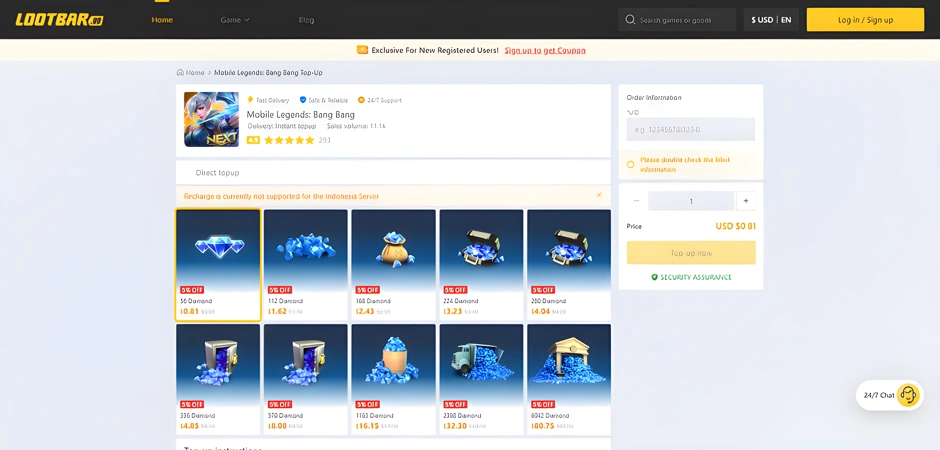Image resolution: width=940 pixels, height=450 pixels.
Task: Open the 24/7 Chat support icon
Action: (908, 395)
